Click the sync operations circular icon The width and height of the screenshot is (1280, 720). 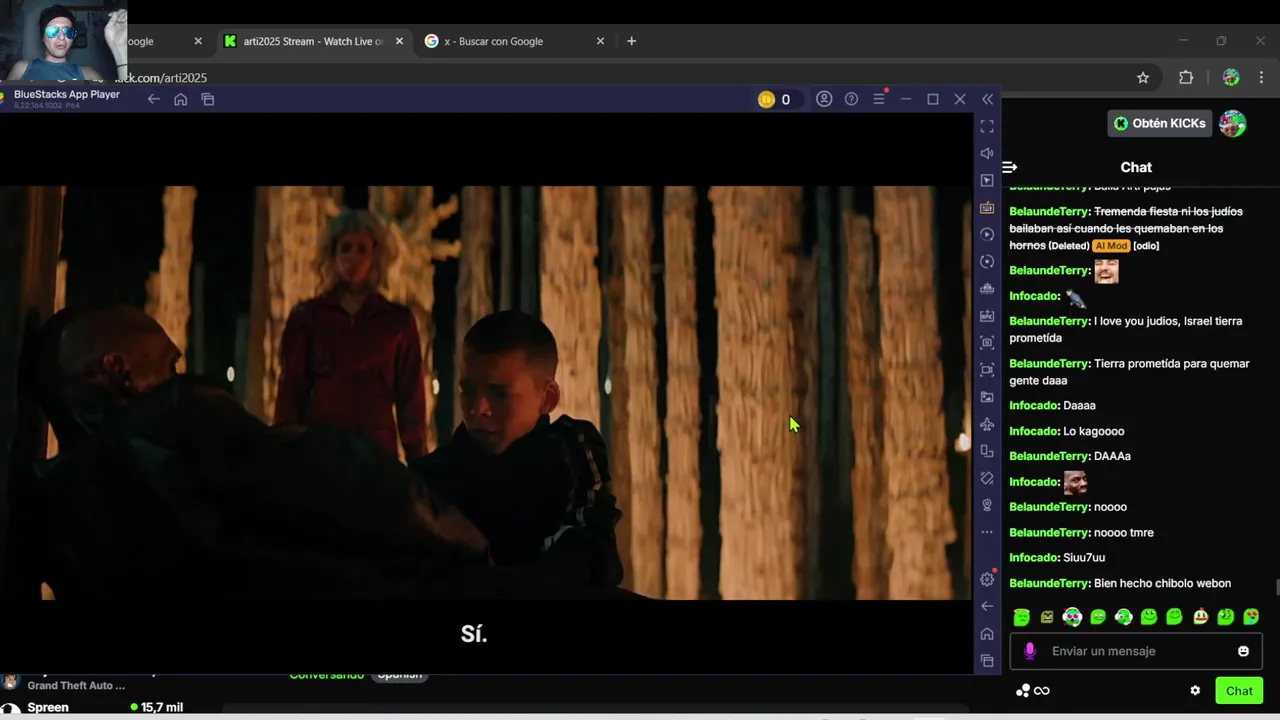[987, 261]
